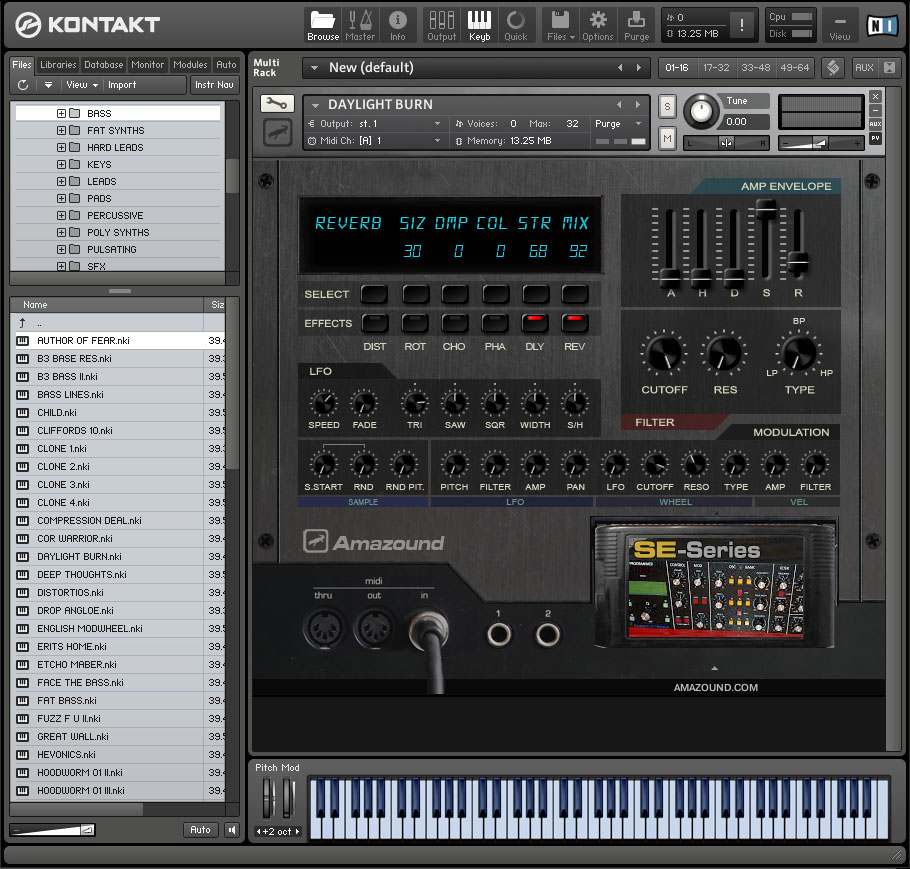
Task: Click the Import button
Action: click(x=122, y=85)
